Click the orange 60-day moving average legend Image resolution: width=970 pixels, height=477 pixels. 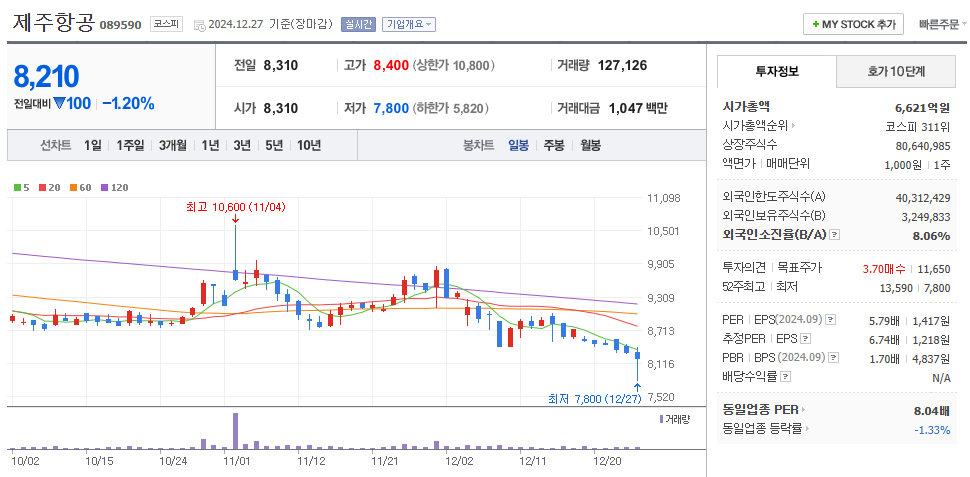coord(80,187)
